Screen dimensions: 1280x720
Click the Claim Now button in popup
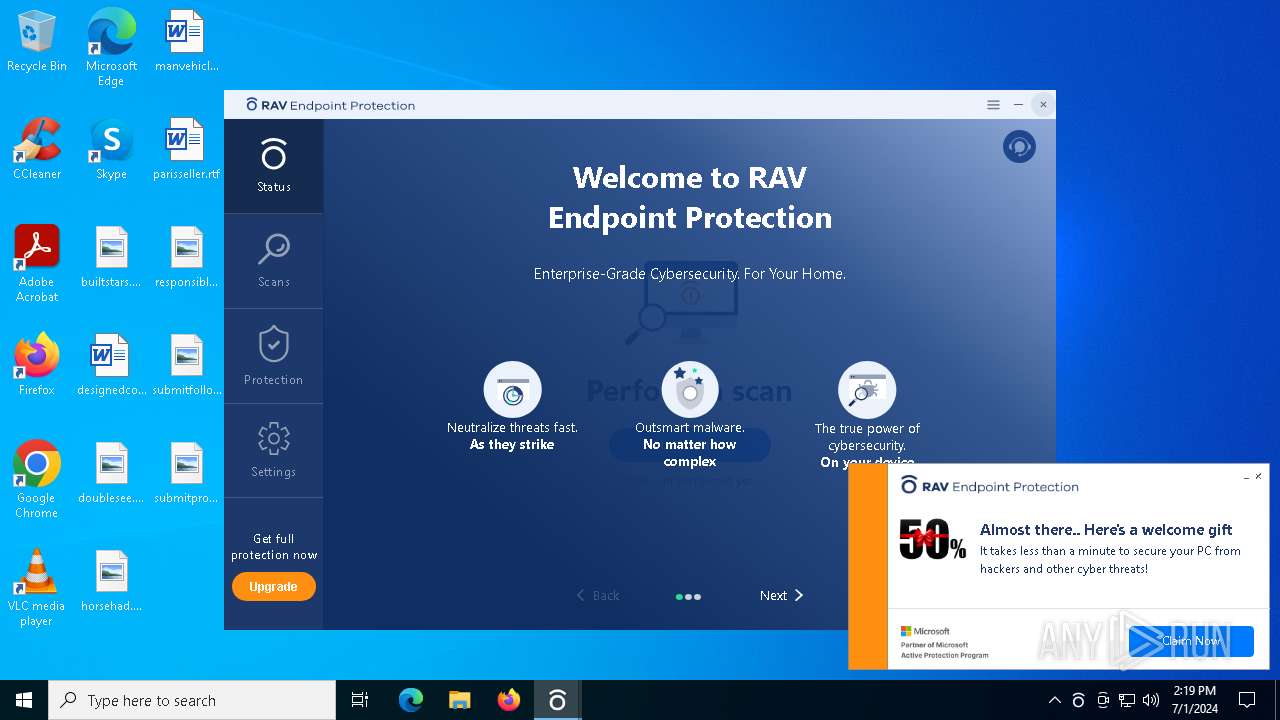pos(1191,641)
